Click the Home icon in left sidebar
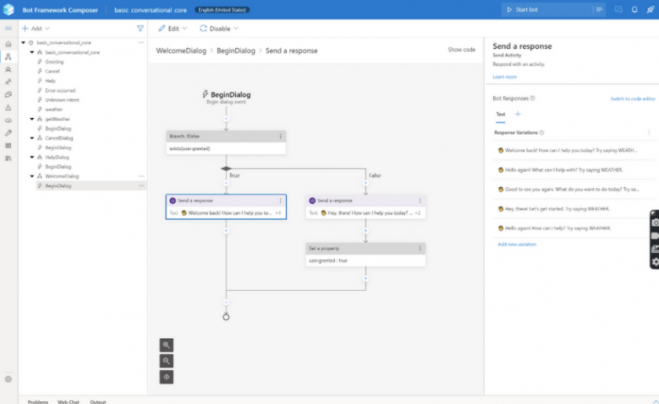This screenshot has width=659, height=404. point(8,44)
